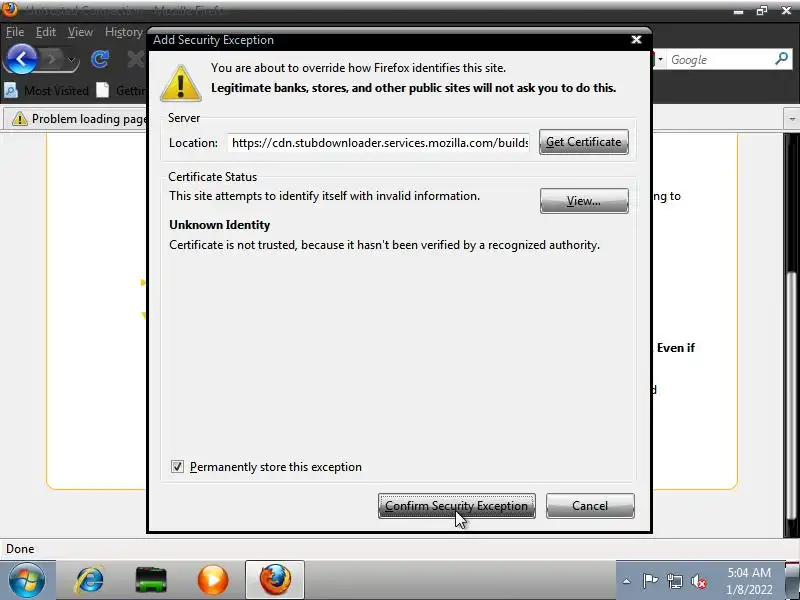Open the File menu in Firefox
Image resolution: width=800 pixels, height=600 pixels.
coord(15,32)
